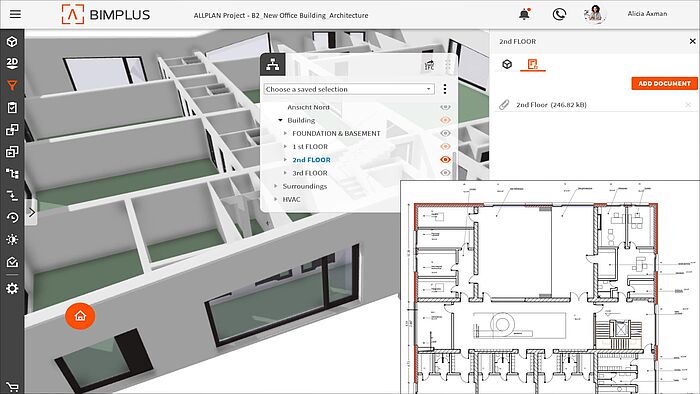The image size is (700, 394).
Task: Click the notifications bell icon
Action: point(525,14)
